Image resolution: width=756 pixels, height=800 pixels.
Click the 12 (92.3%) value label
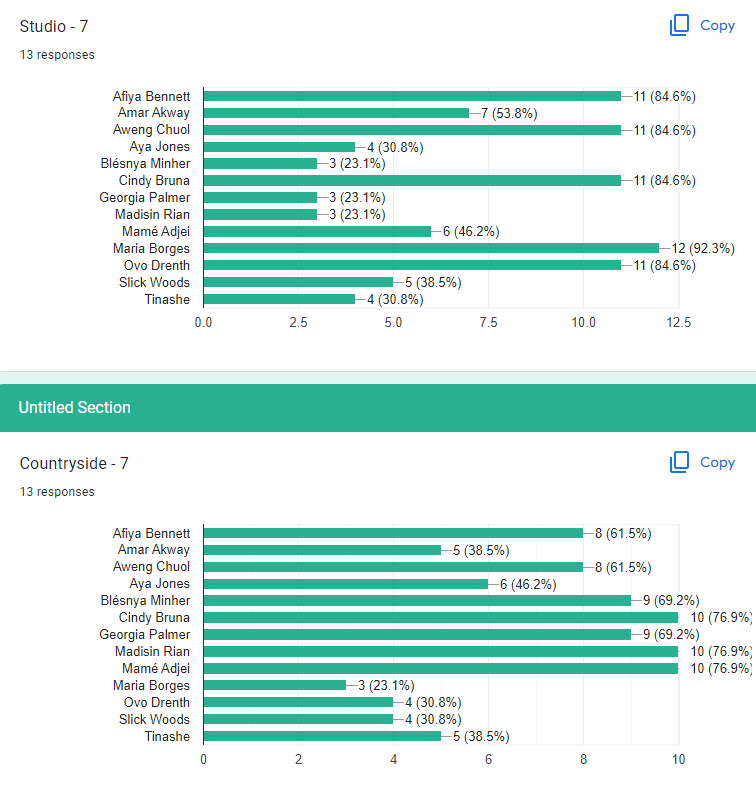pos(703,248)
